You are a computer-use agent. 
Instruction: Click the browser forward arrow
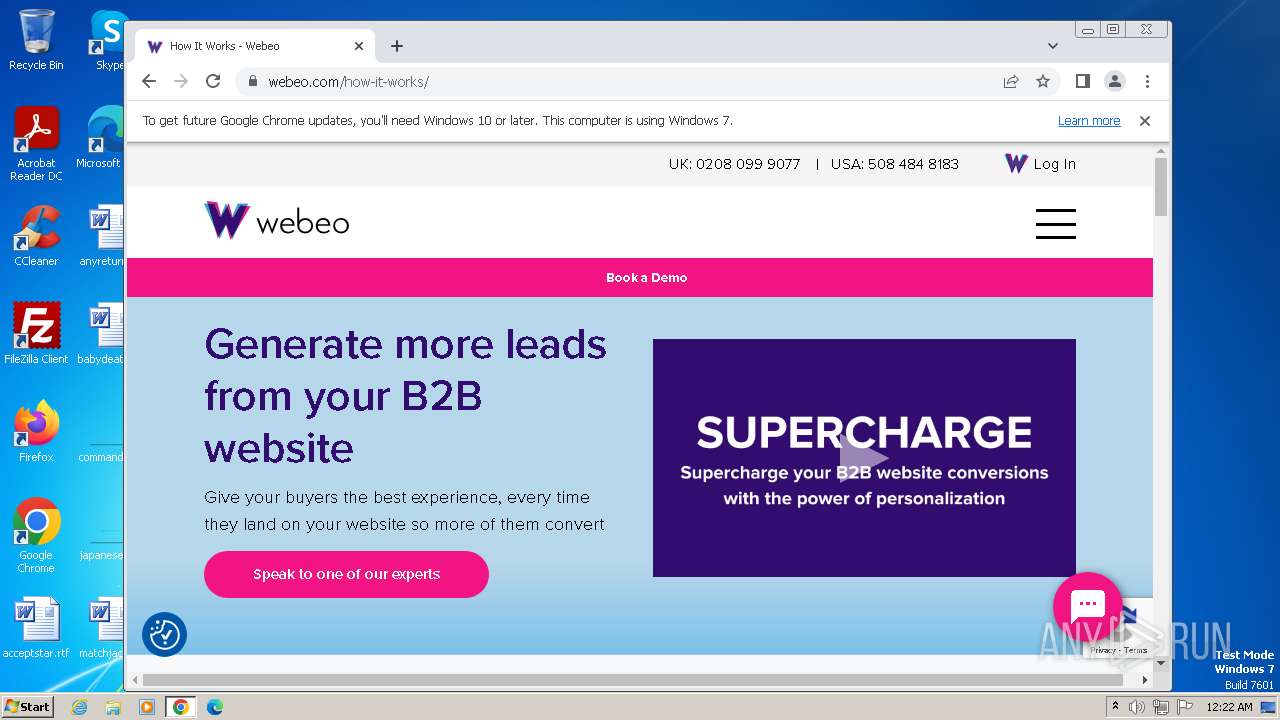click(x=181, y=81)
